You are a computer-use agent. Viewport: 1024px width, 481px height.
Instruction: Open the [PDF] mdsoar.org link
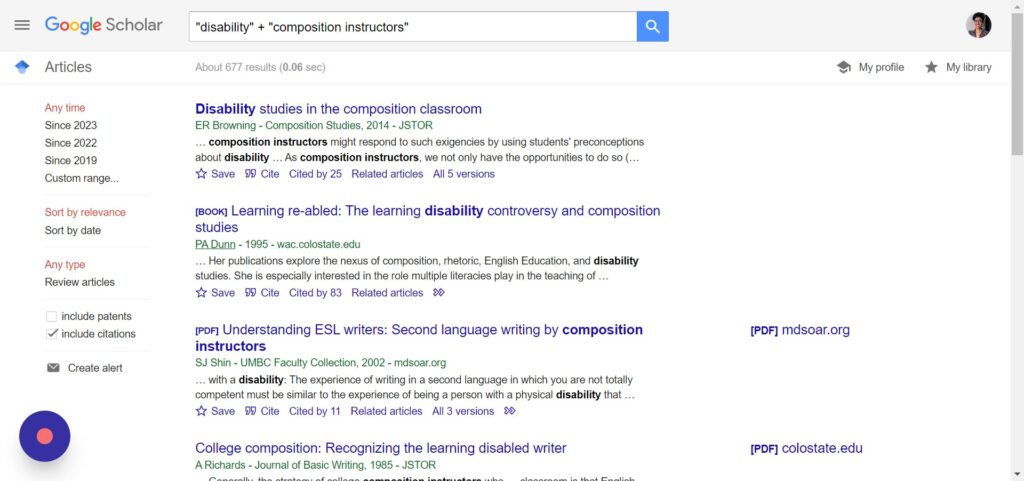800,330
